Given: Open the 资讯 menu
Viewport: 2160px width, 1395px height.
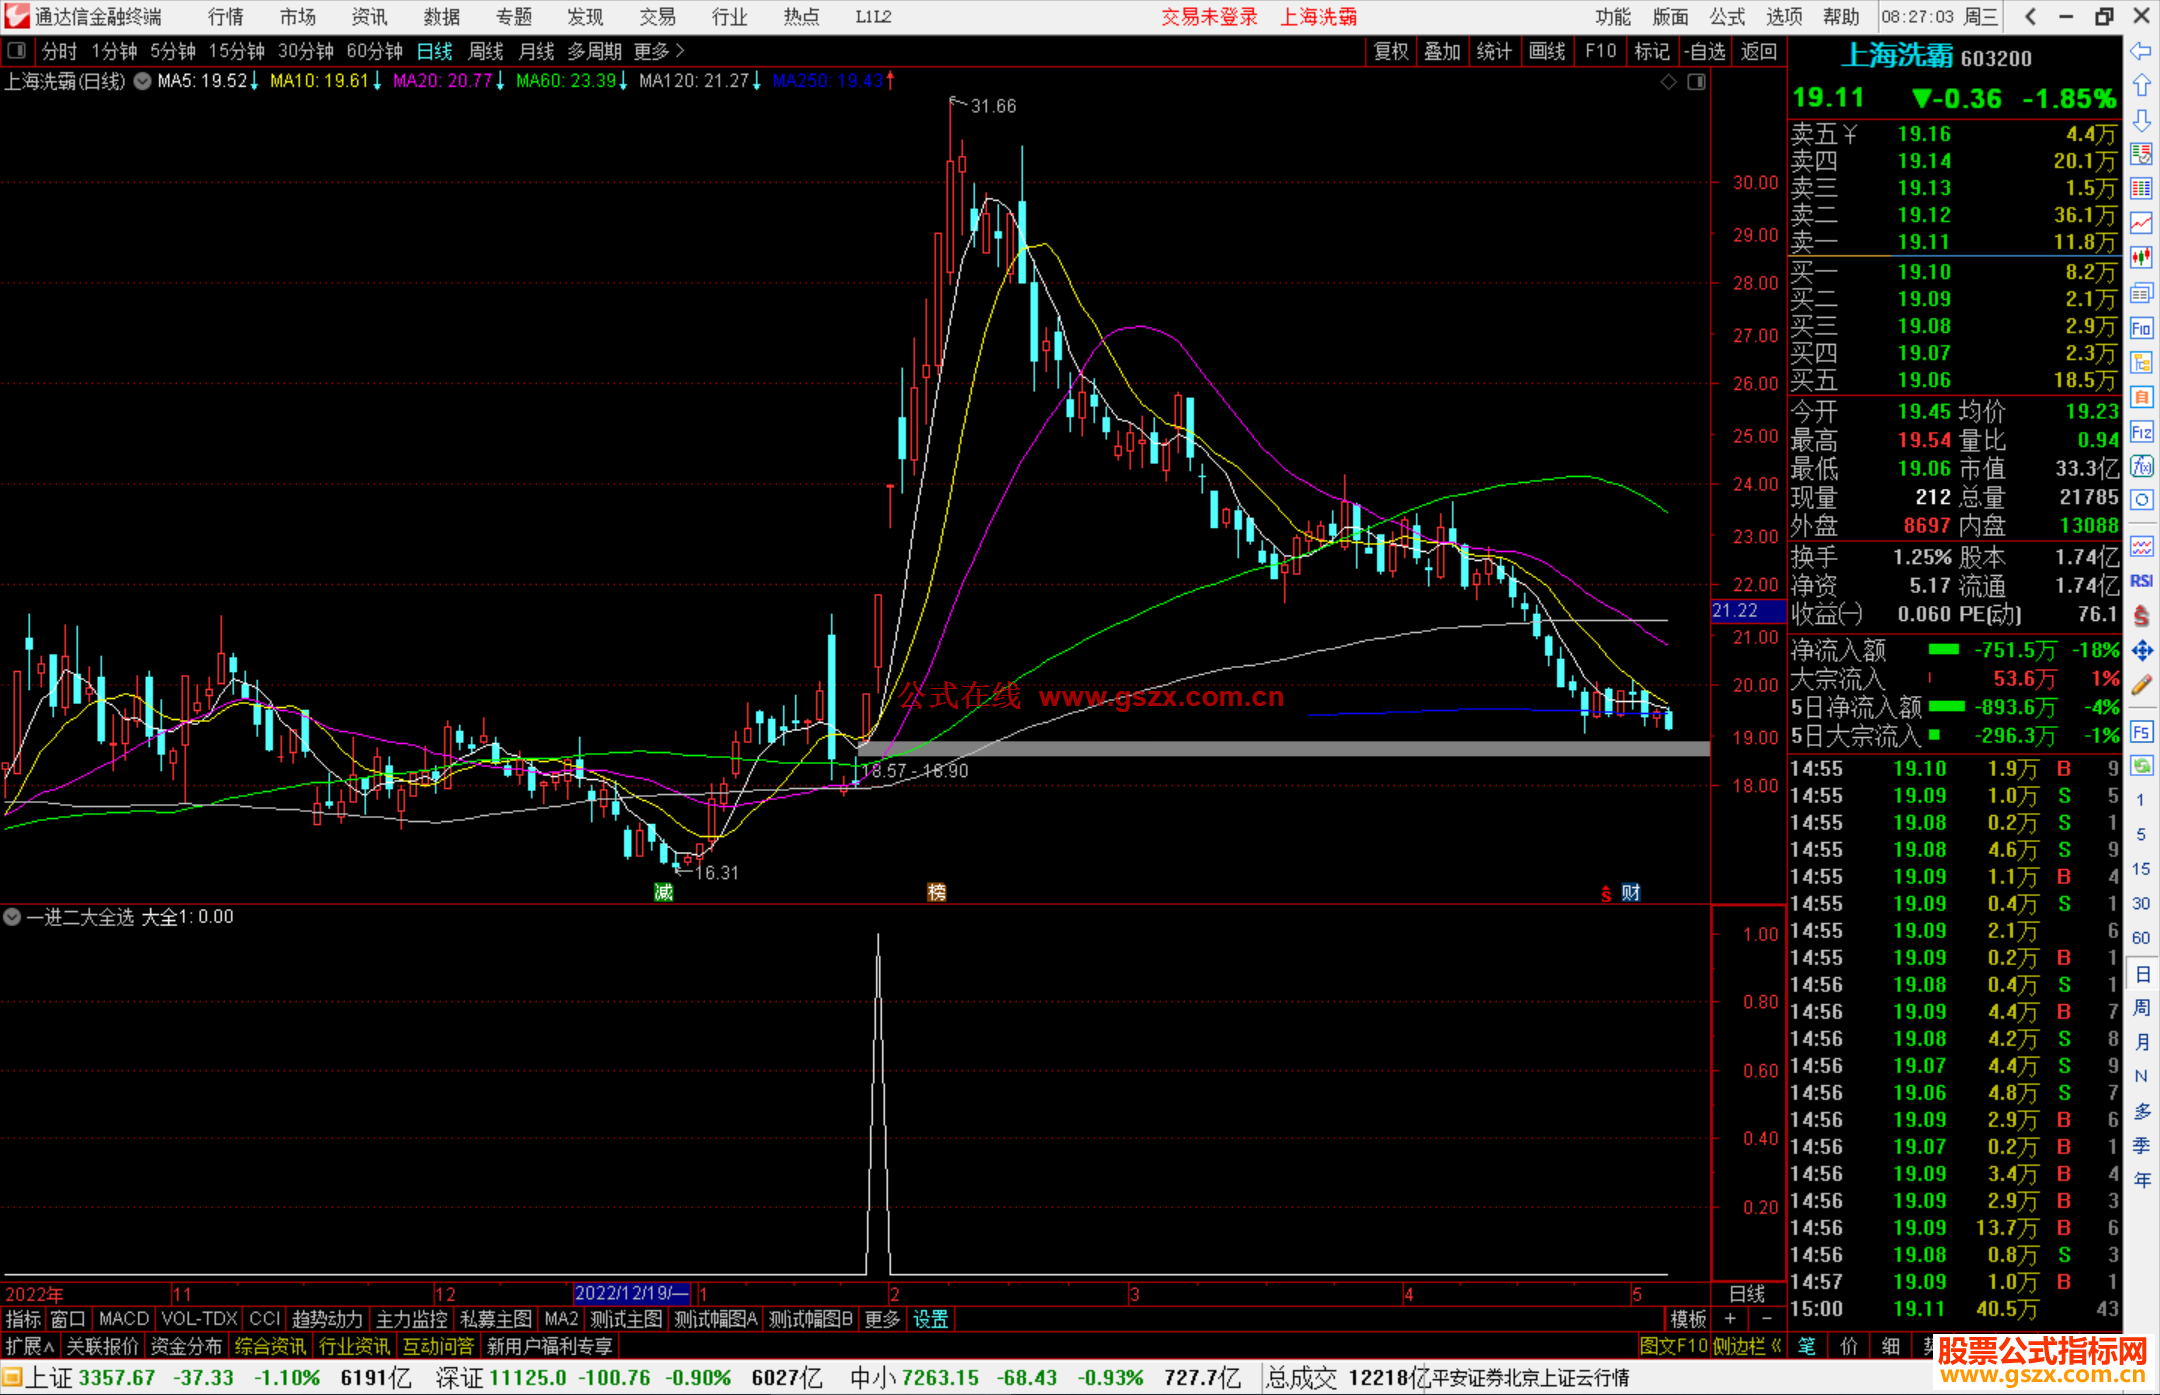Looking at the screenshot, I should click(369, 16).
